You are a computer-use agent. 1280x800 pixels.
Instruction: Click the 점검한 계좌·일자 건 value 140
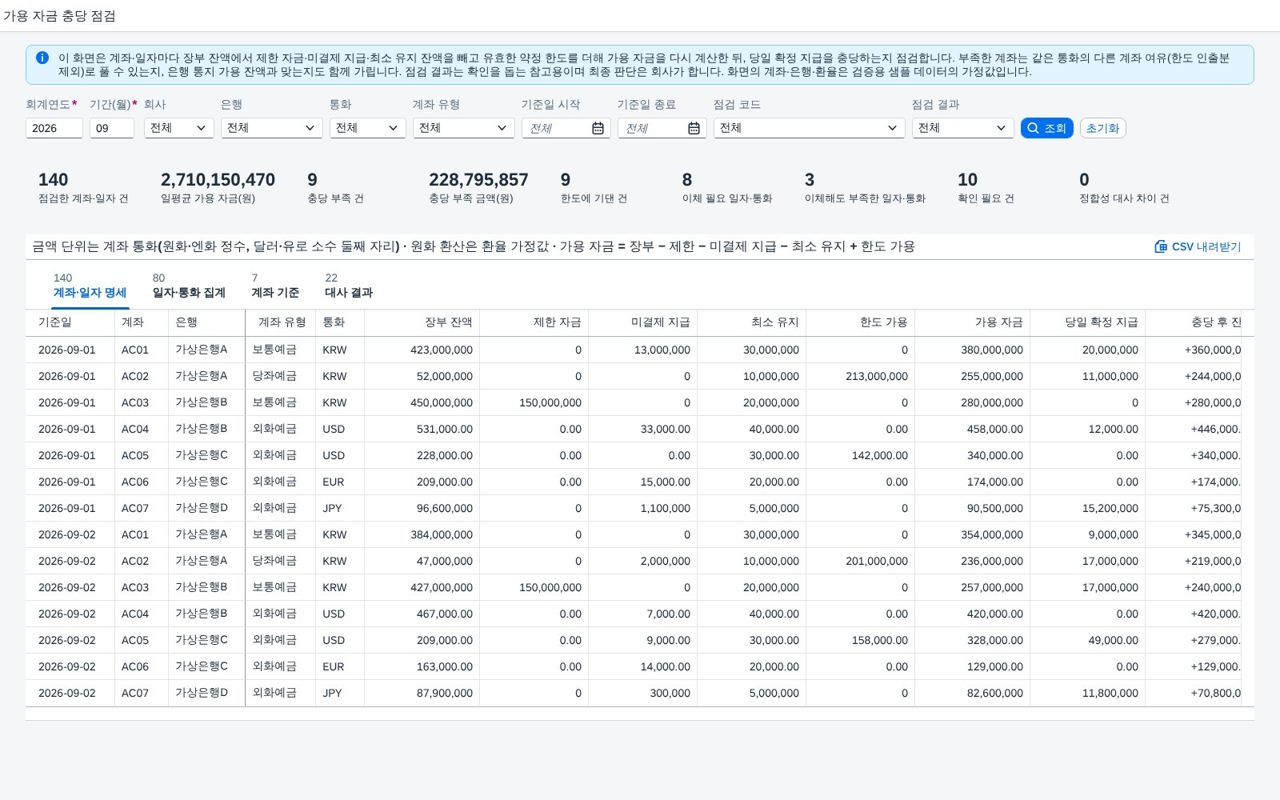coord(53,180)
